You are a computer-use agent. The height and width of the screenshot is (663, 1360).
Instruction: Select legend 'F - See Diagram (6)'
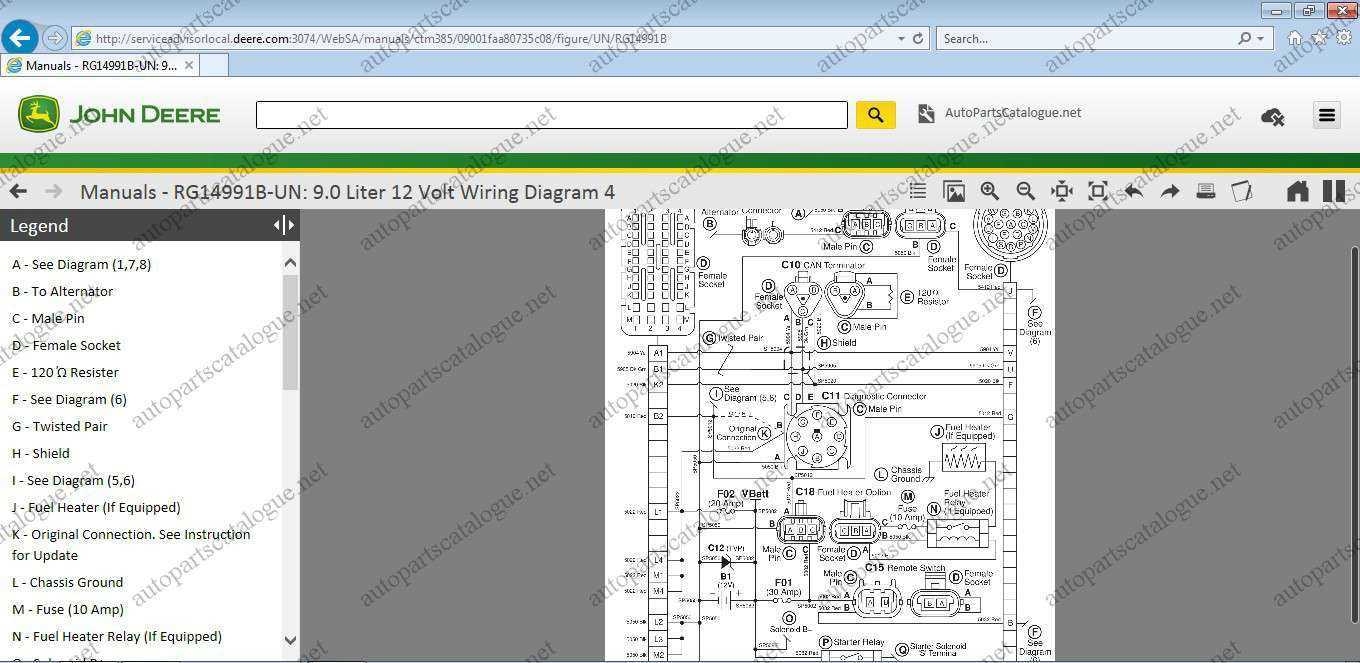click(x=69, y=399)
